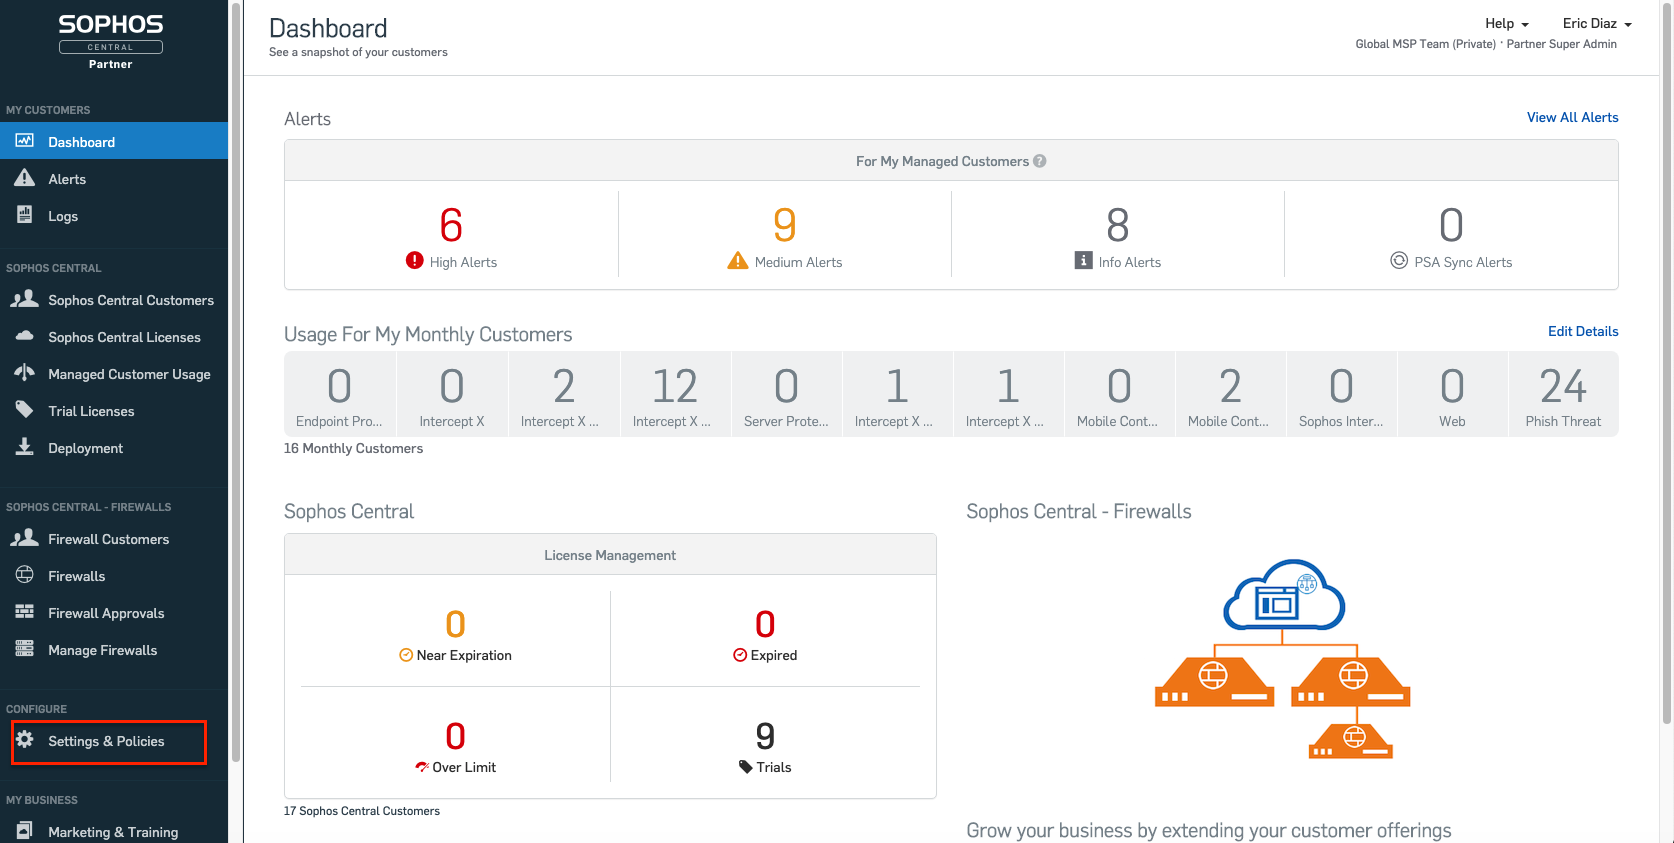Open Managed Customer Usage page
Image resolution: width=1674 pixels, height=843 pixels.
click(114, 374)
